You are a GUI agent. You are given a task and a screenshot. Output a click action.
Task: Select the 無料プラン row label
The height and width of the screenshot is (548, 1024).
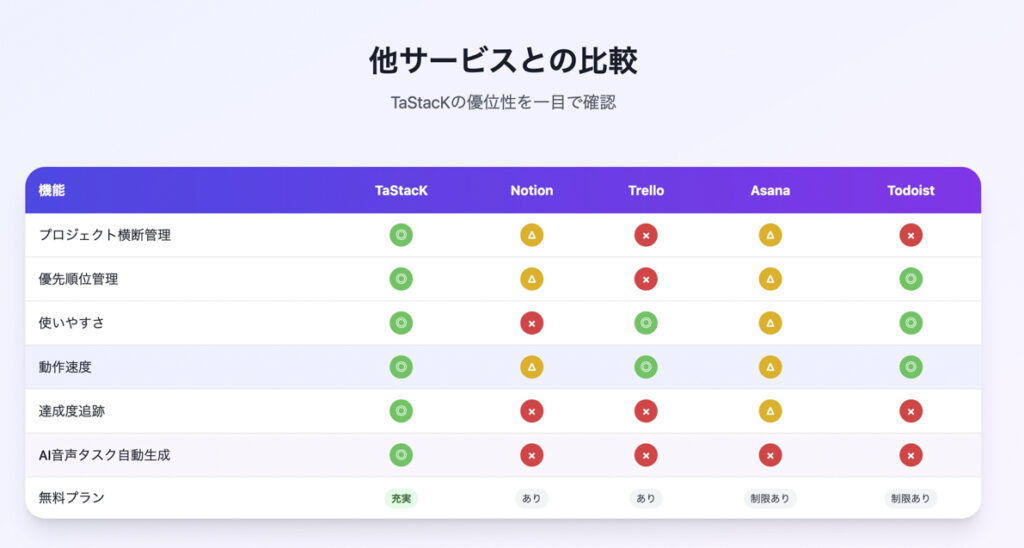[71, 498]
